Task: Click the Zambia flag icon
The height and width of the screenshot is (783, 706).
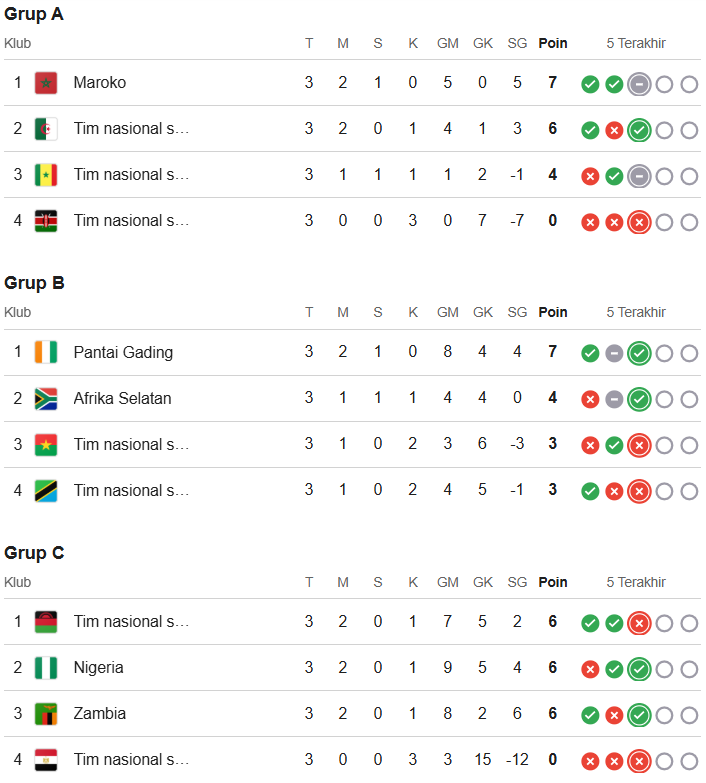Action: [x=46, y=714]
